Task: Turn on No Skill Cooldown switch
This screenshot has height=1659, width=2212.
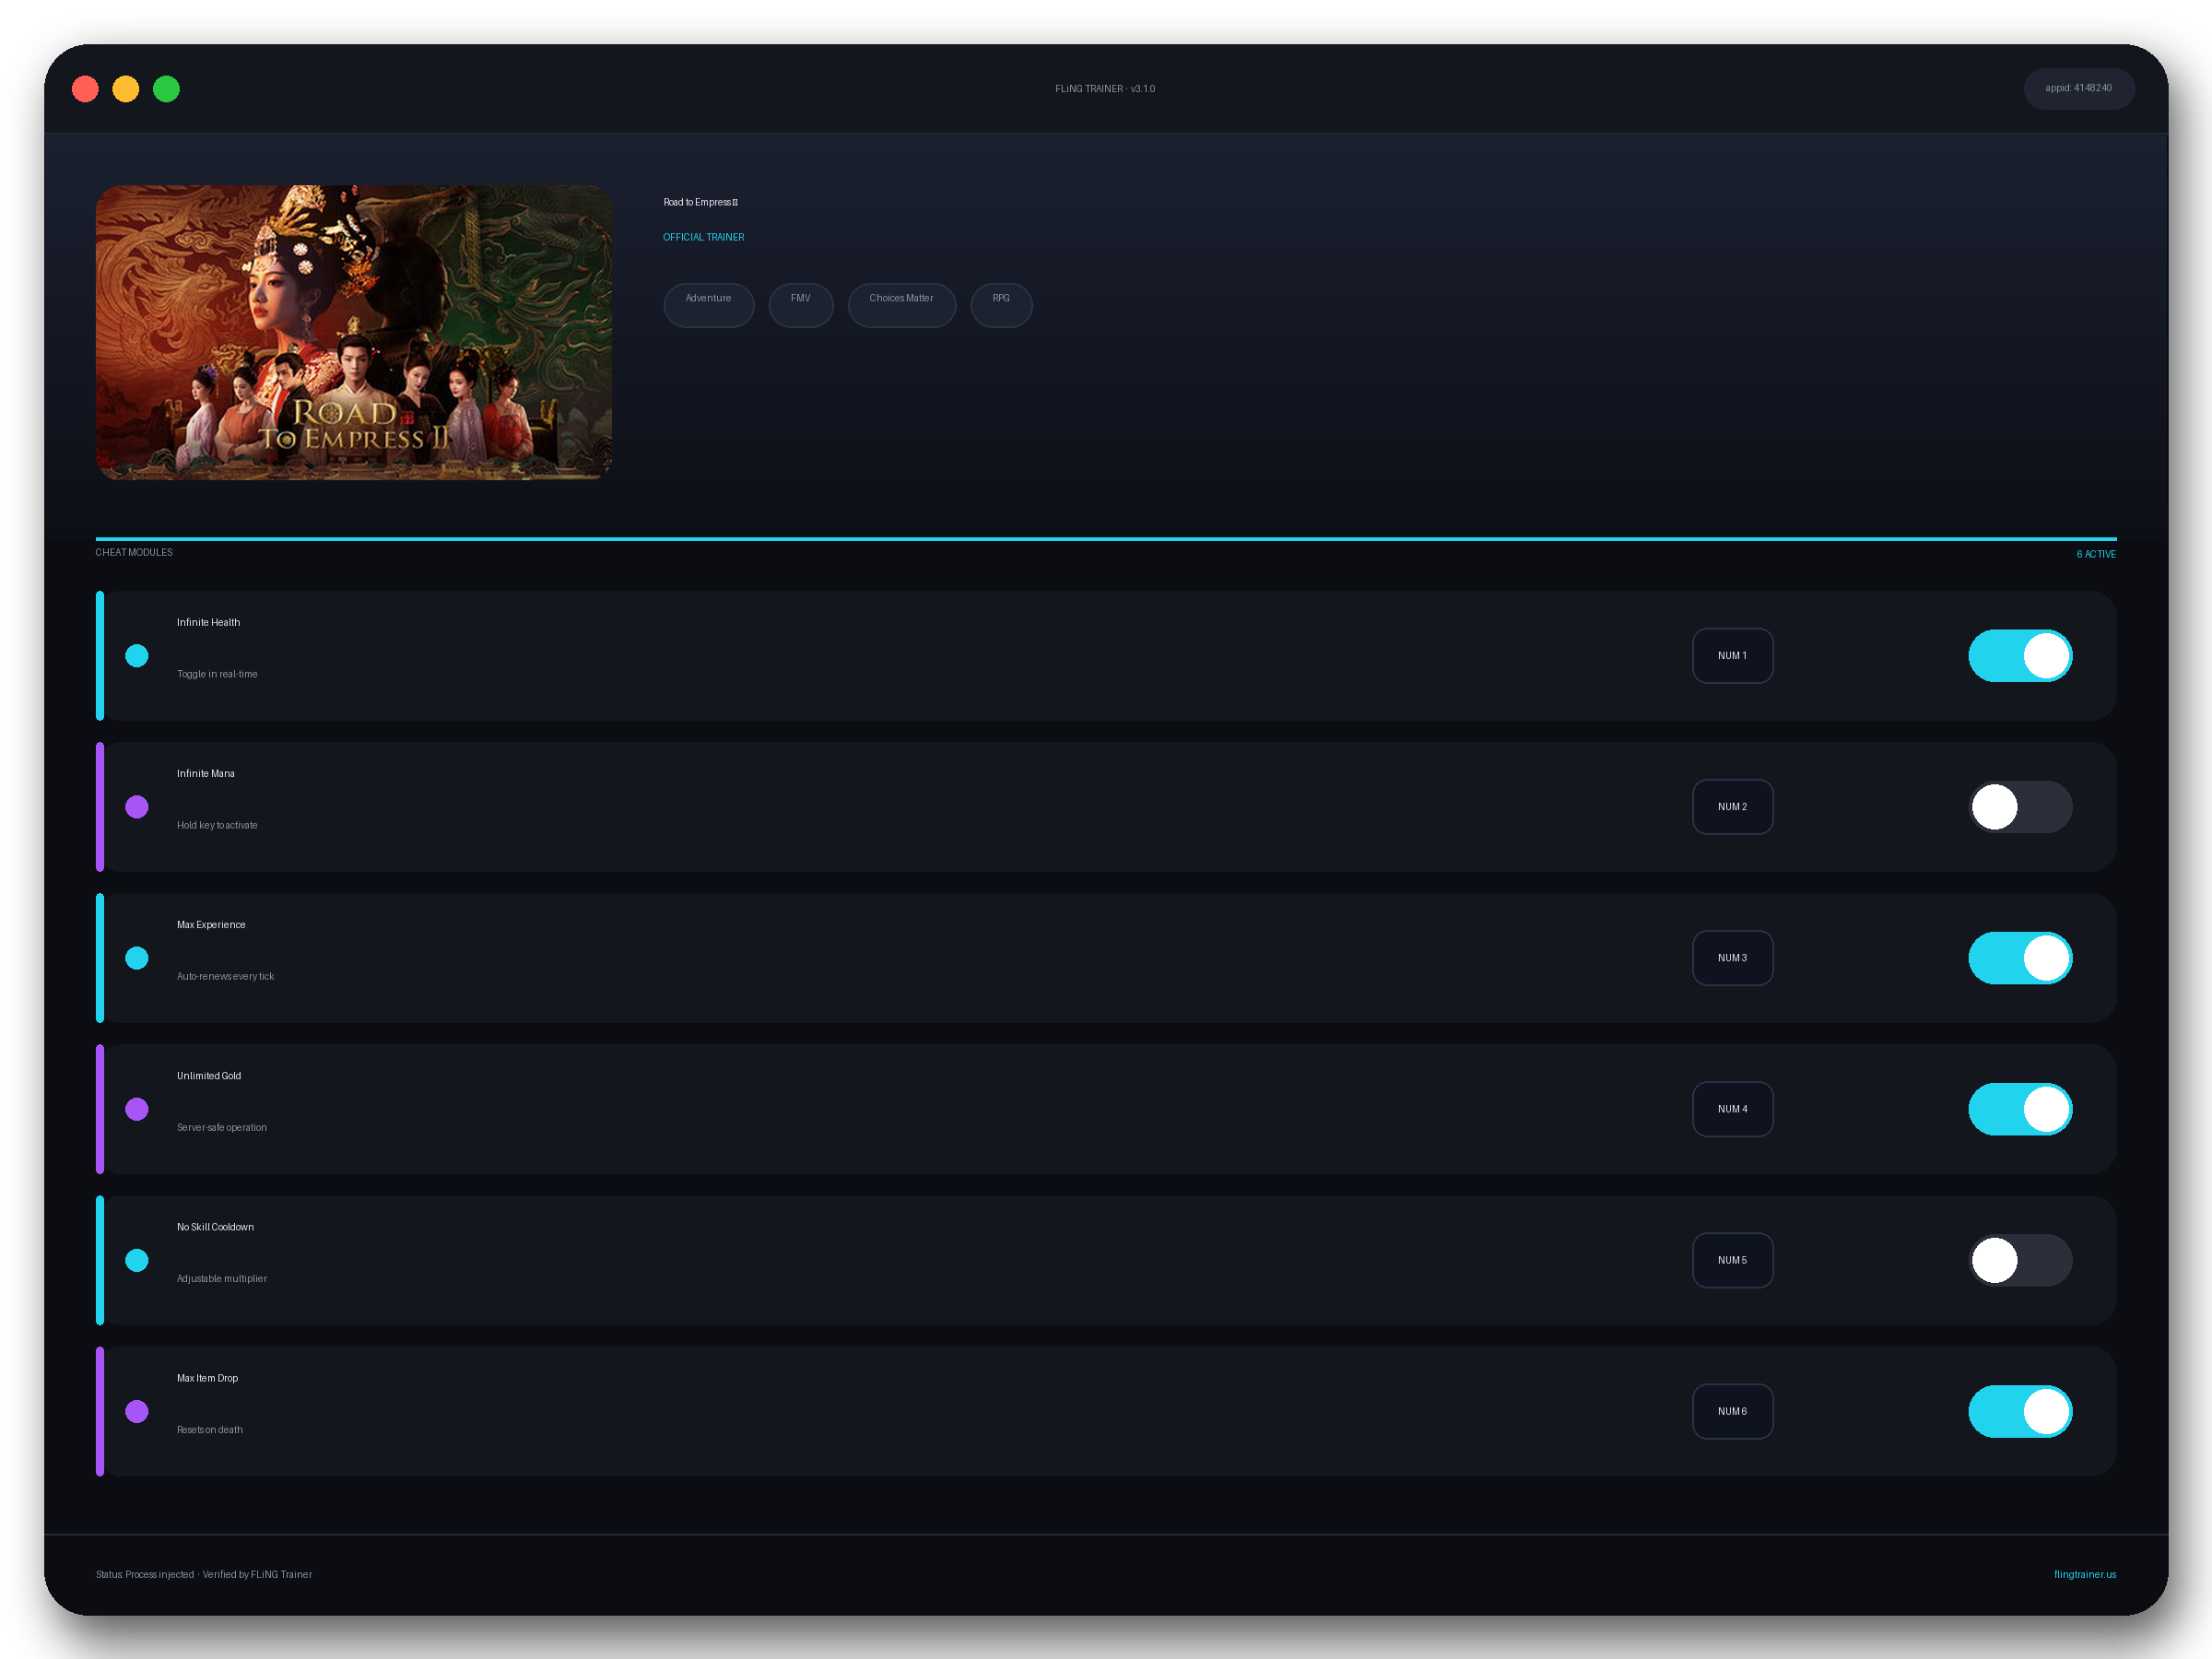Action: pos(2020,1260)
